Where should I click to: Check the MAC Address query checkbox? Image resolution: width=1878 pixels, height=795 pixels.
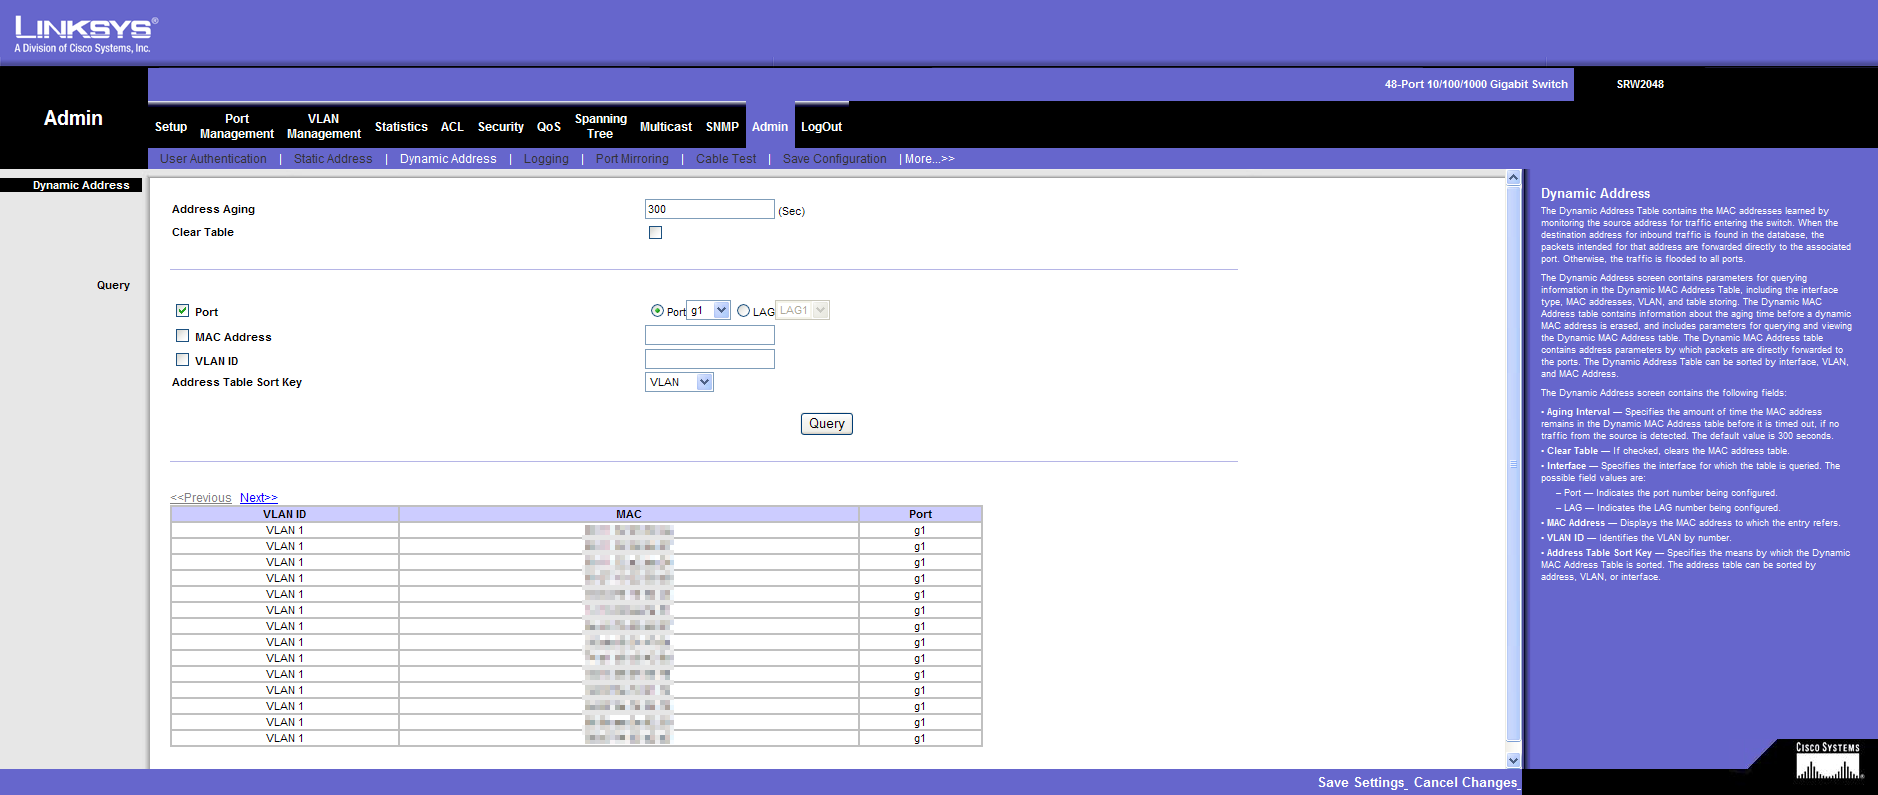[x=183, y=336]
